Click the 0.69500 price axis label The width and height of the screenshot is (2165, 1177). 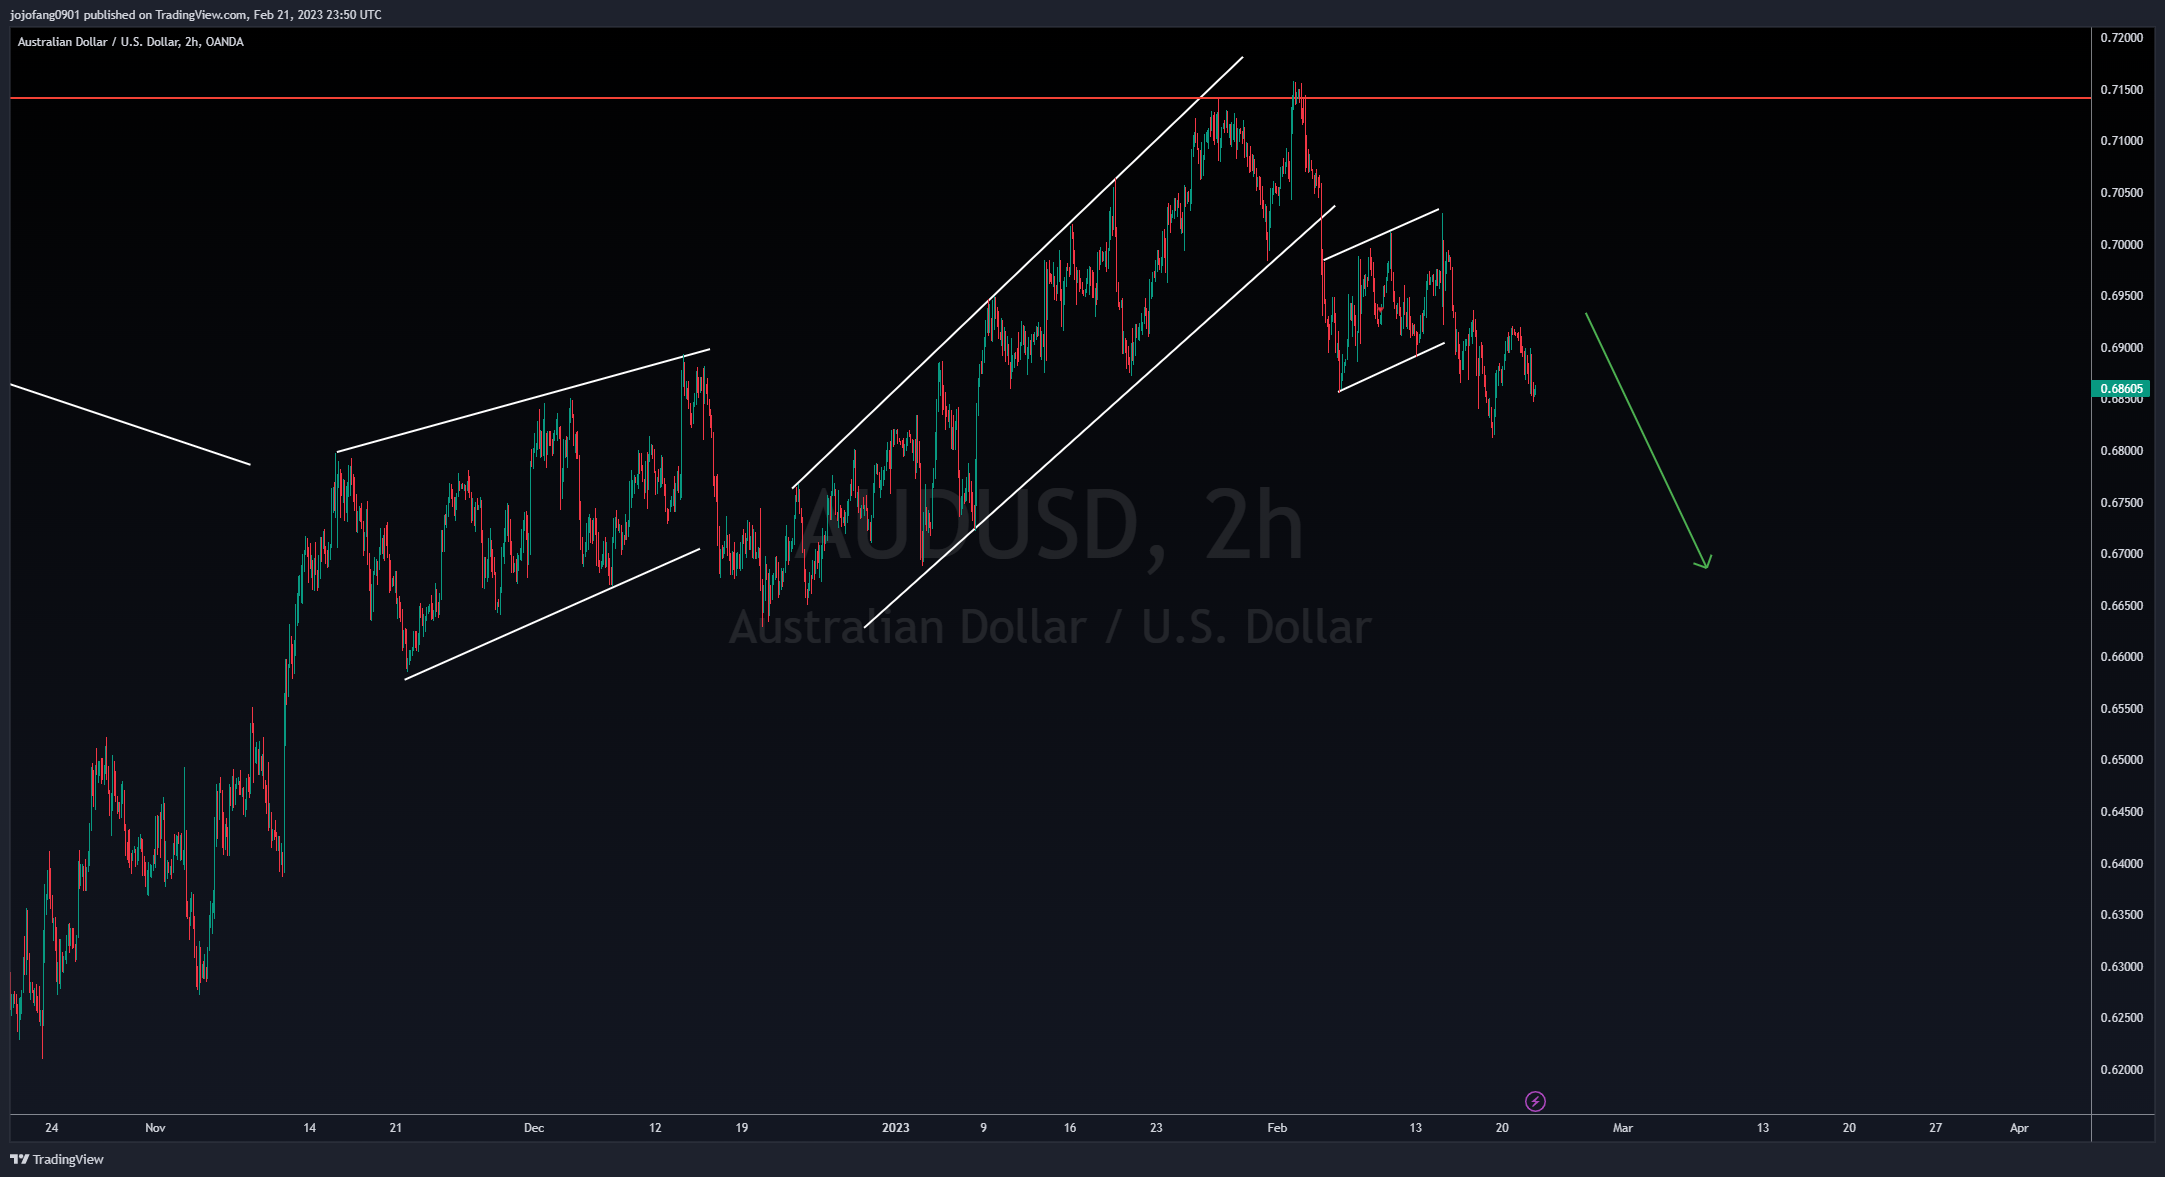click(2121, 296)
